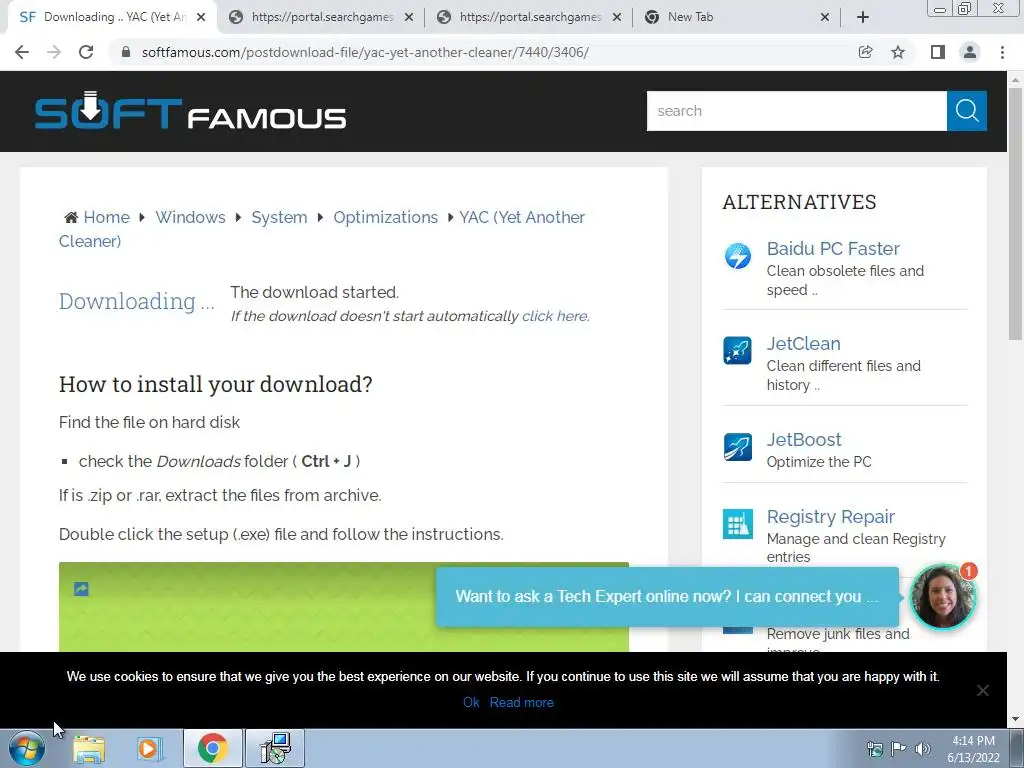This screenshot has width=1024, height=768.
Task: Click the System breadcrumb link
Action: (x=279, y=217)
